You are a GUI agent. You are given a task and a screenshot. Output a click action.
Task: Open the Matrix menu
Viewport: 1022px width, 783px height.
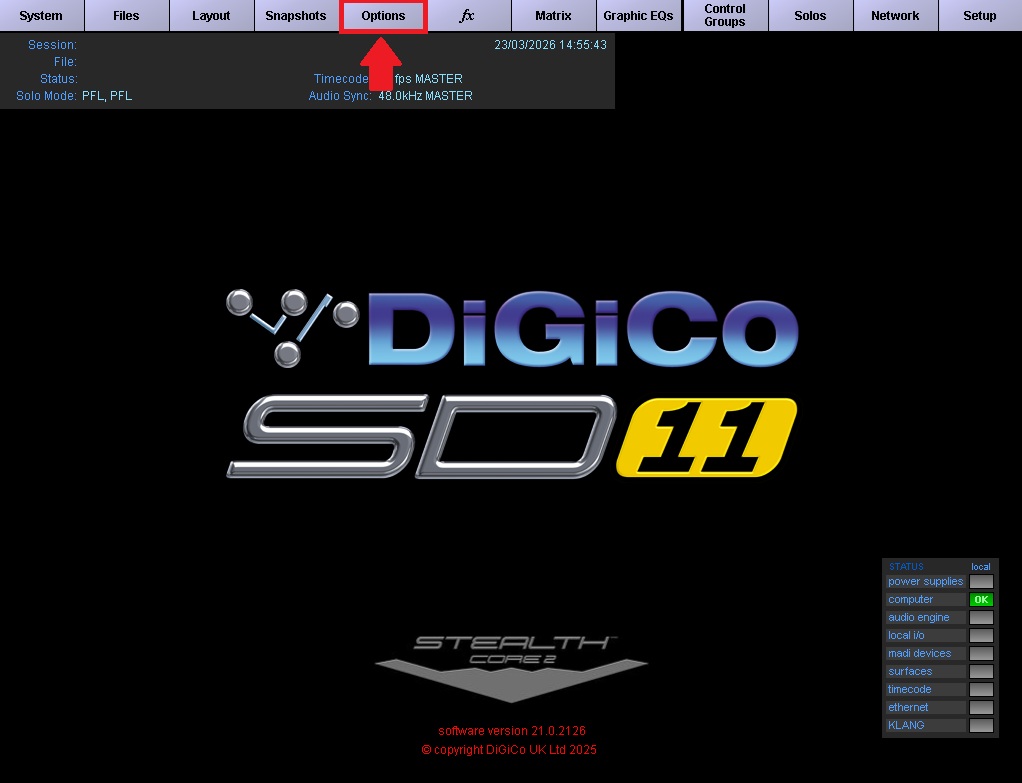point(553,16)
